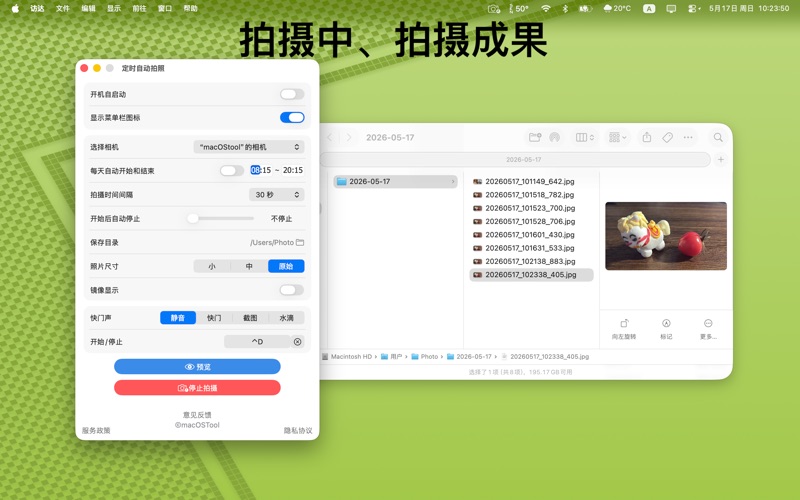The image size is (800, 500).
Task: Select the 2026-05-17 folder in column
Action: click(x=395, y=181)
